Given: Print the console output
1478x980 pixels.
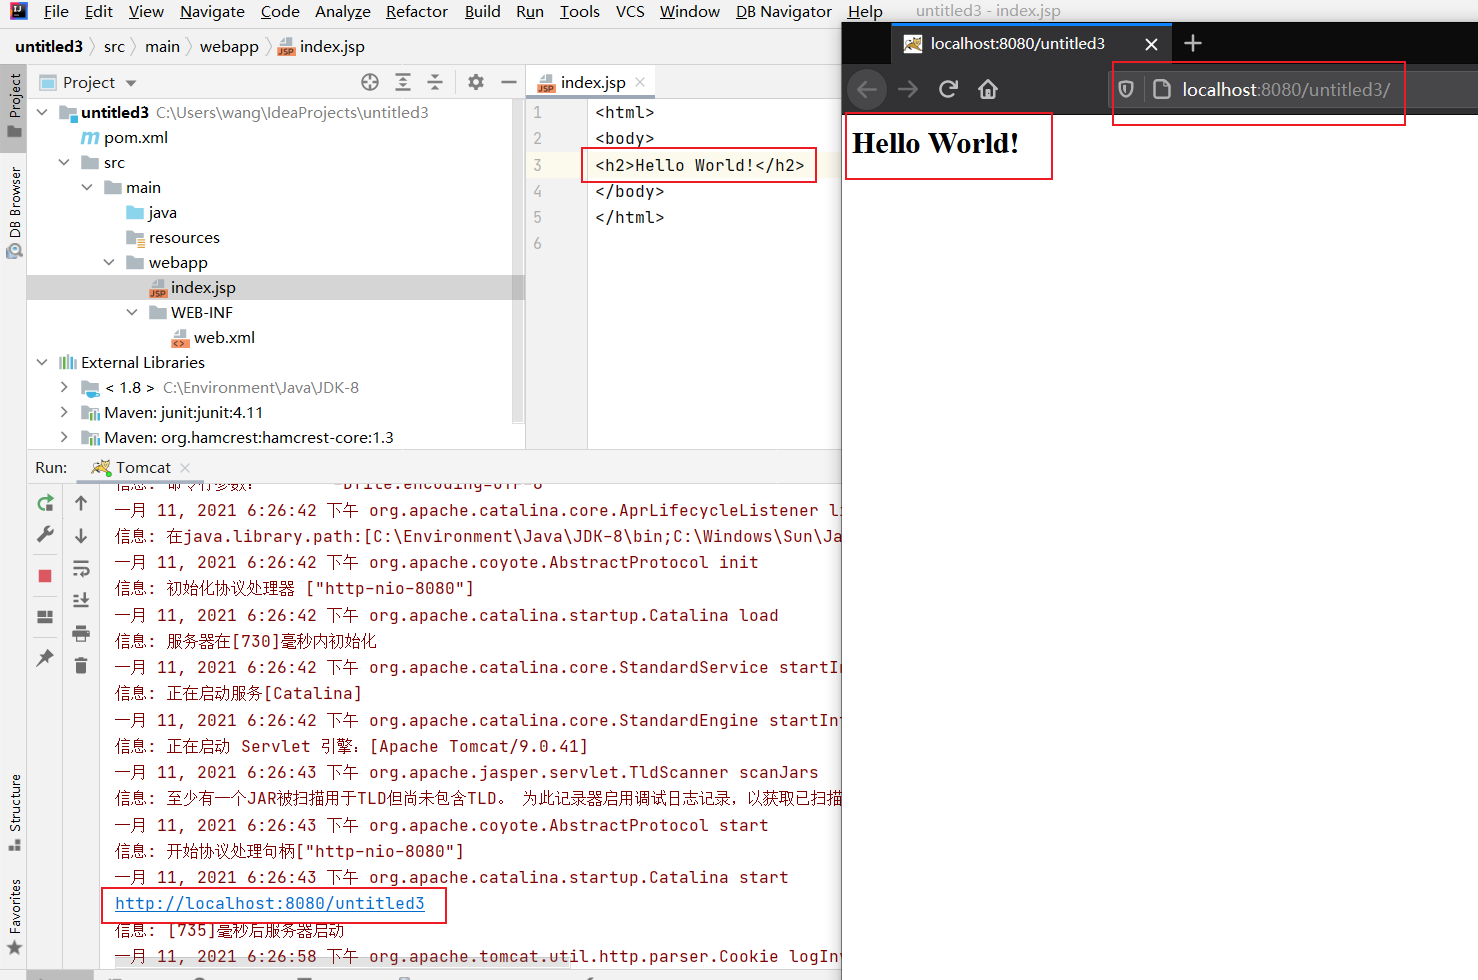Looking at the screenshot, I should pyautogui.click(x=81, y=633).
